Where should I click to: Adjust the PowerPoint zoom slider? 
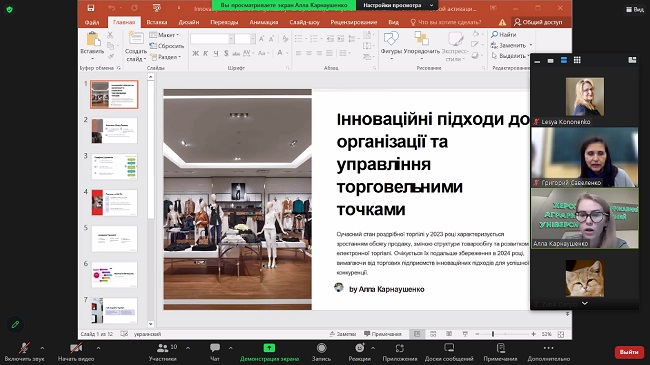(492, 334)
